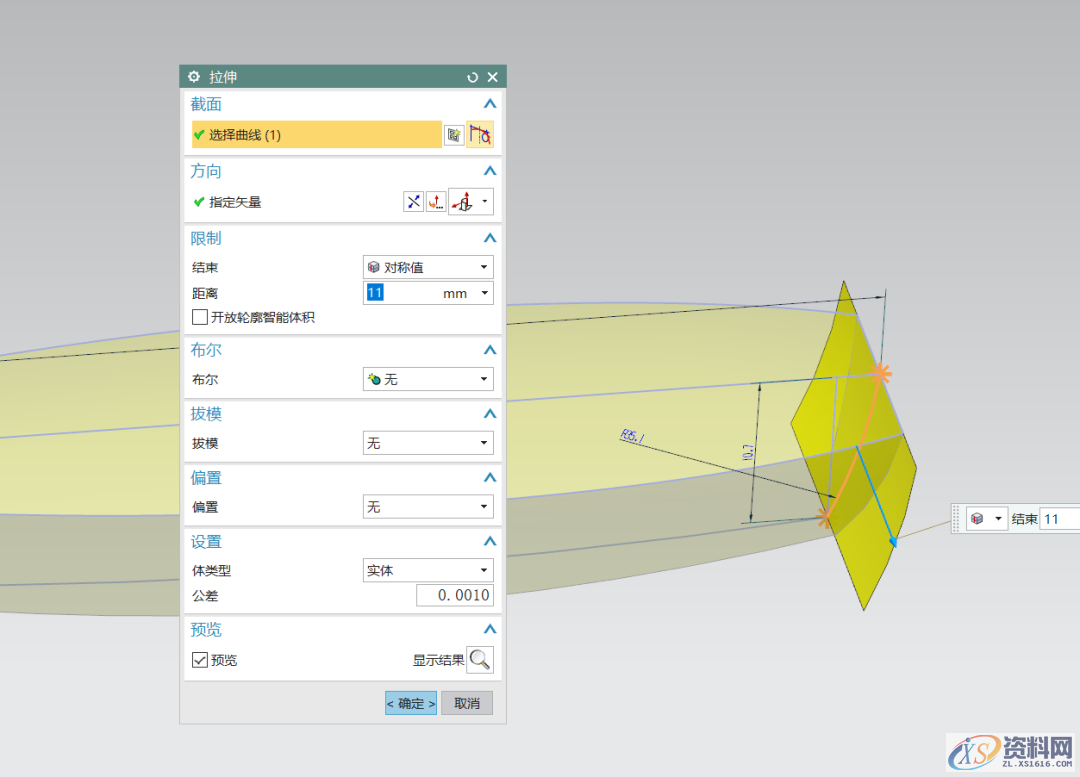Screen dimensions: 1080x777
Task: Enable the 开放轮廓智能体积 checkbox
Action: [x=201, y=317]
